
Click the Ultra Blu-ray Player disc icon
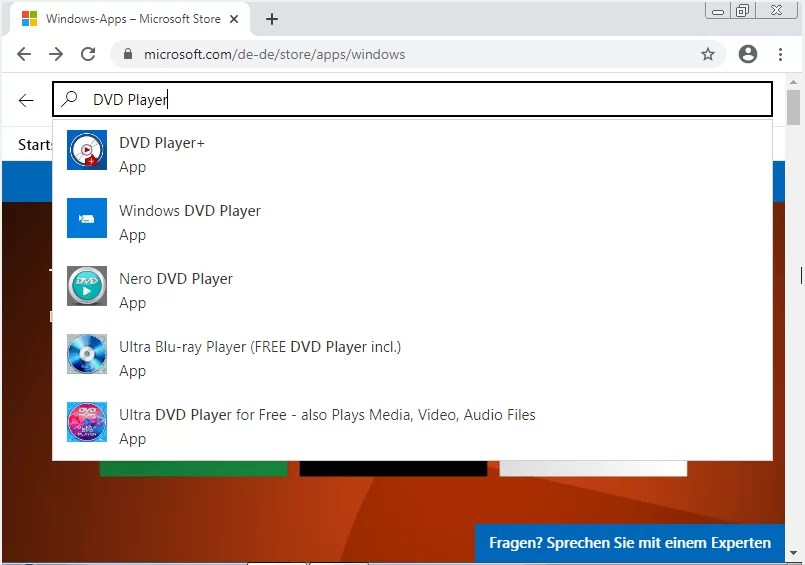click(x=87, y=354)
